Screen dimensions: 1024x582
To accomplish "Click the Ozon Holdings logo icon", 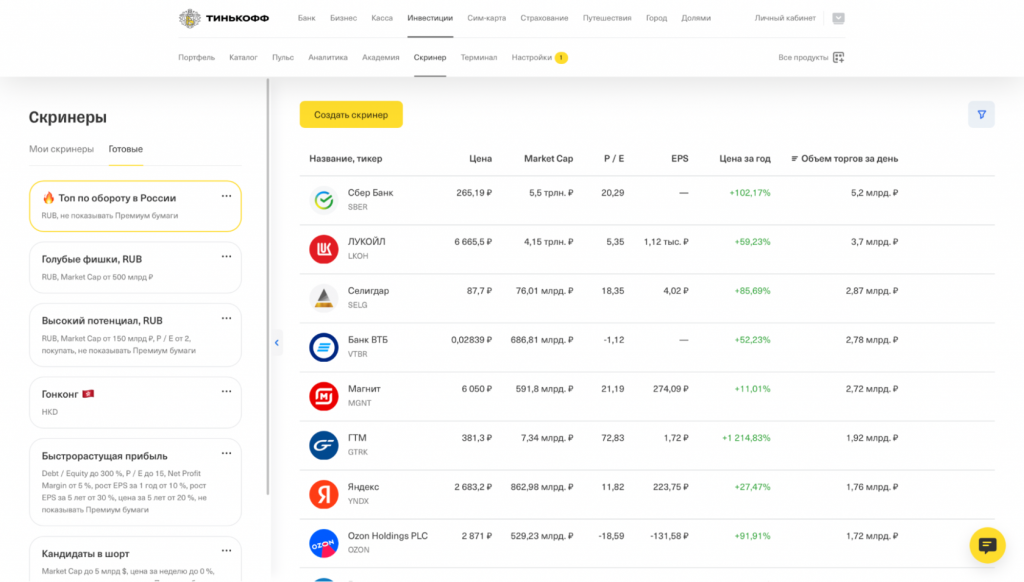I will coord(324,543).
